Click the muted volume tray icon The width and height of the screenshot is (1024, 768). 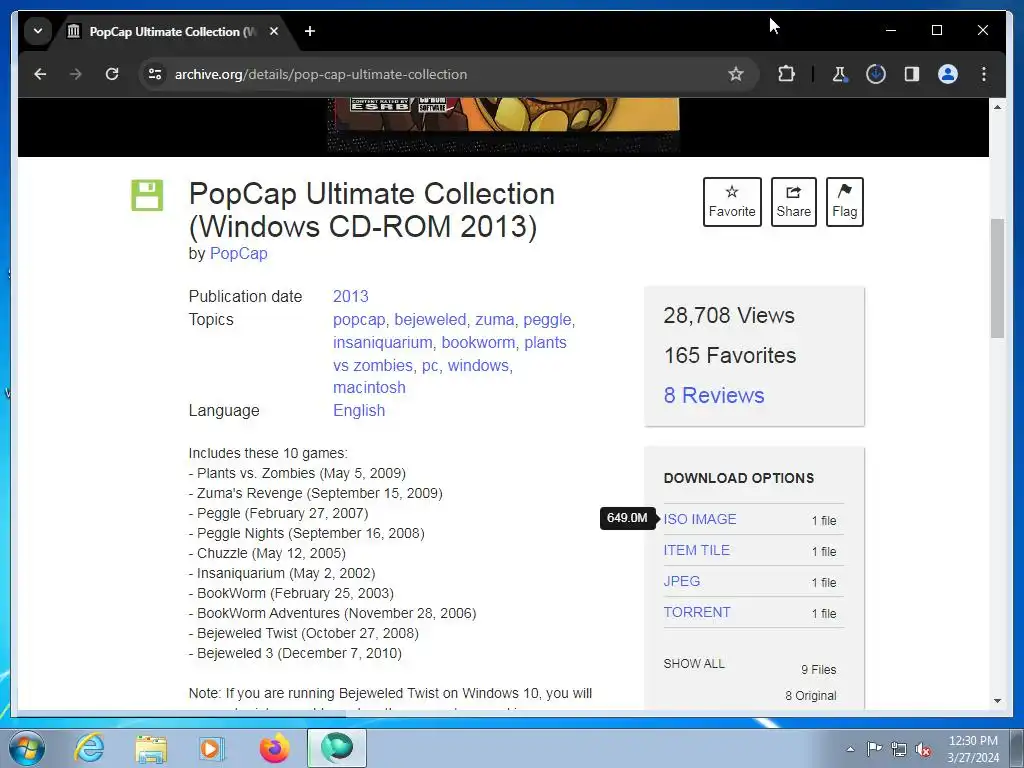(923, 749)
